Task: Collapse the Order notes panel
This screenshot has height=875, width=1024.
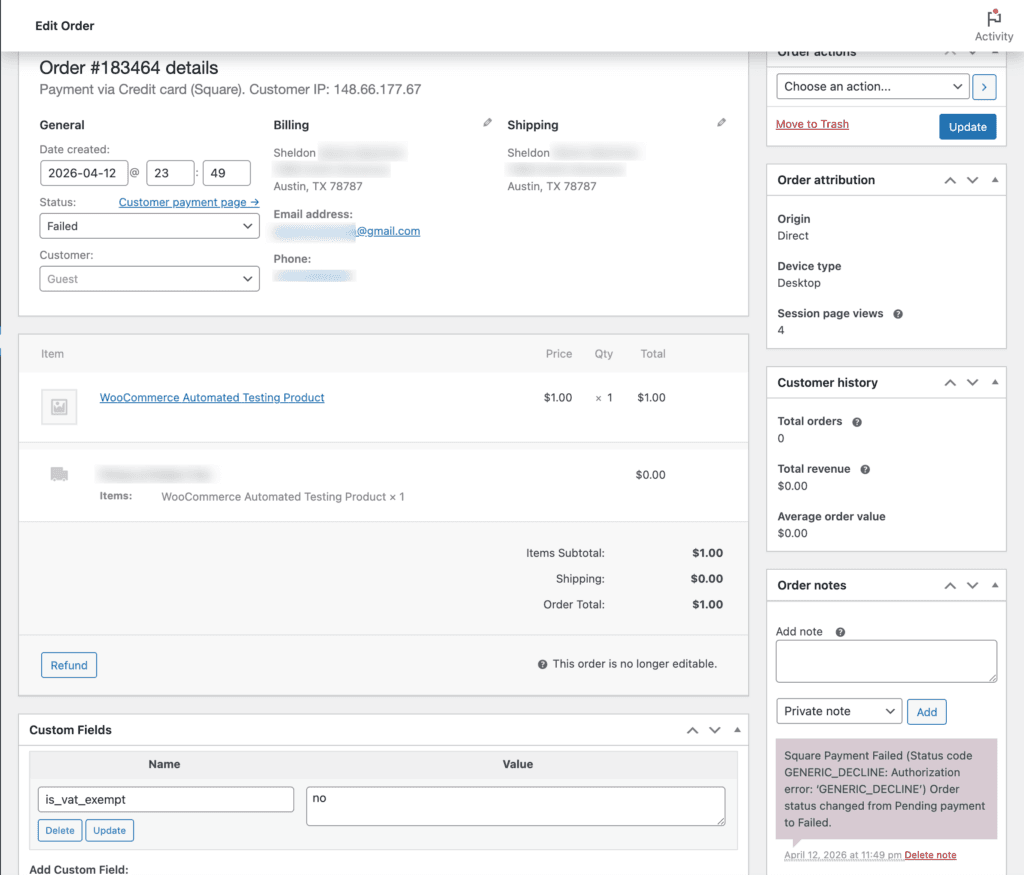Action: click(x=993, y=585)
